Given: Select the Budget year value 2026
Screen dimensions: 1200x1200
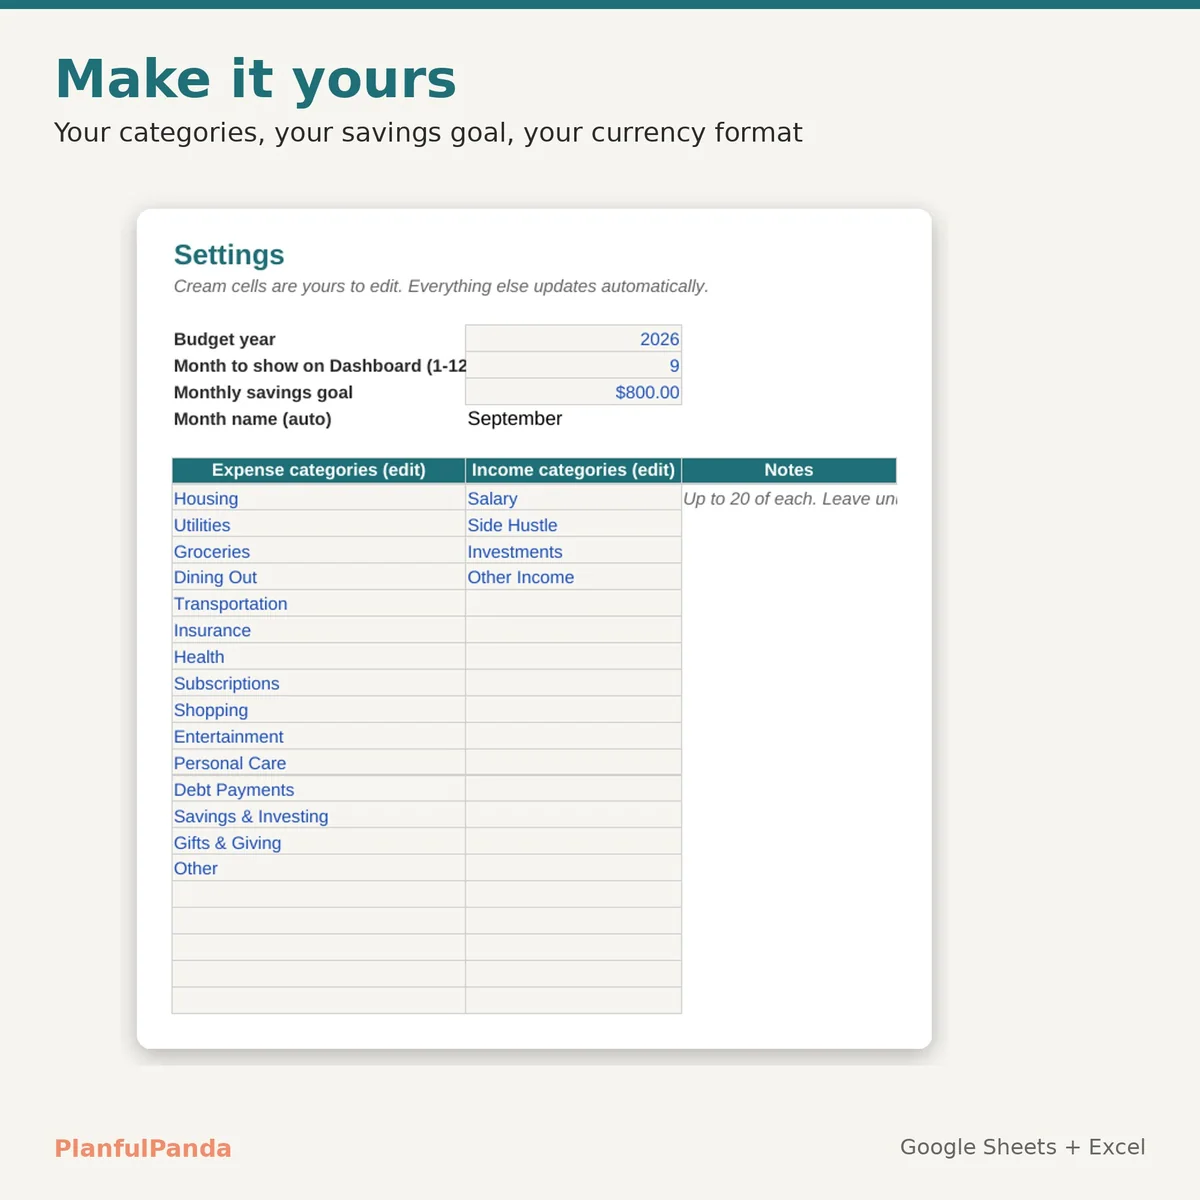Looking at the screenshot, I should 573,339.
